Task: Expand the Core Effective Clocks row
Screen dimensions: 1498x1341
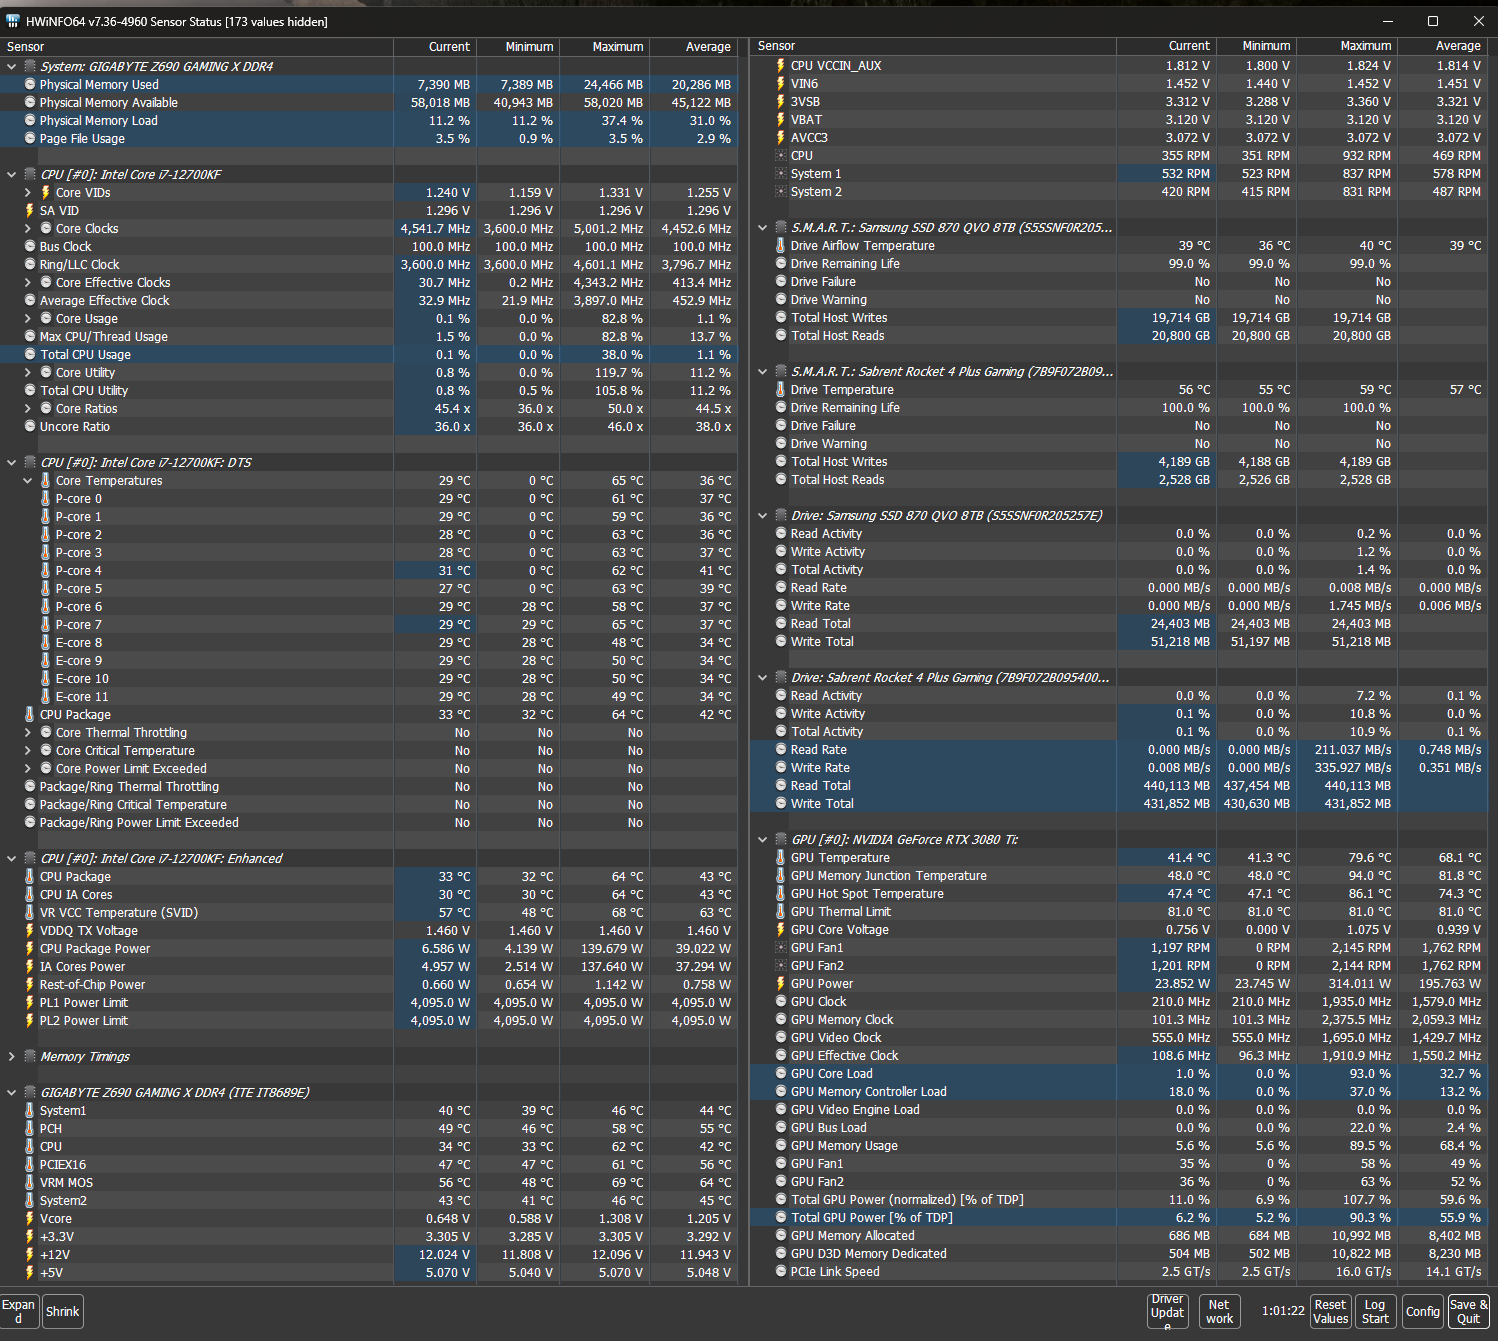Action: [28, 283]
